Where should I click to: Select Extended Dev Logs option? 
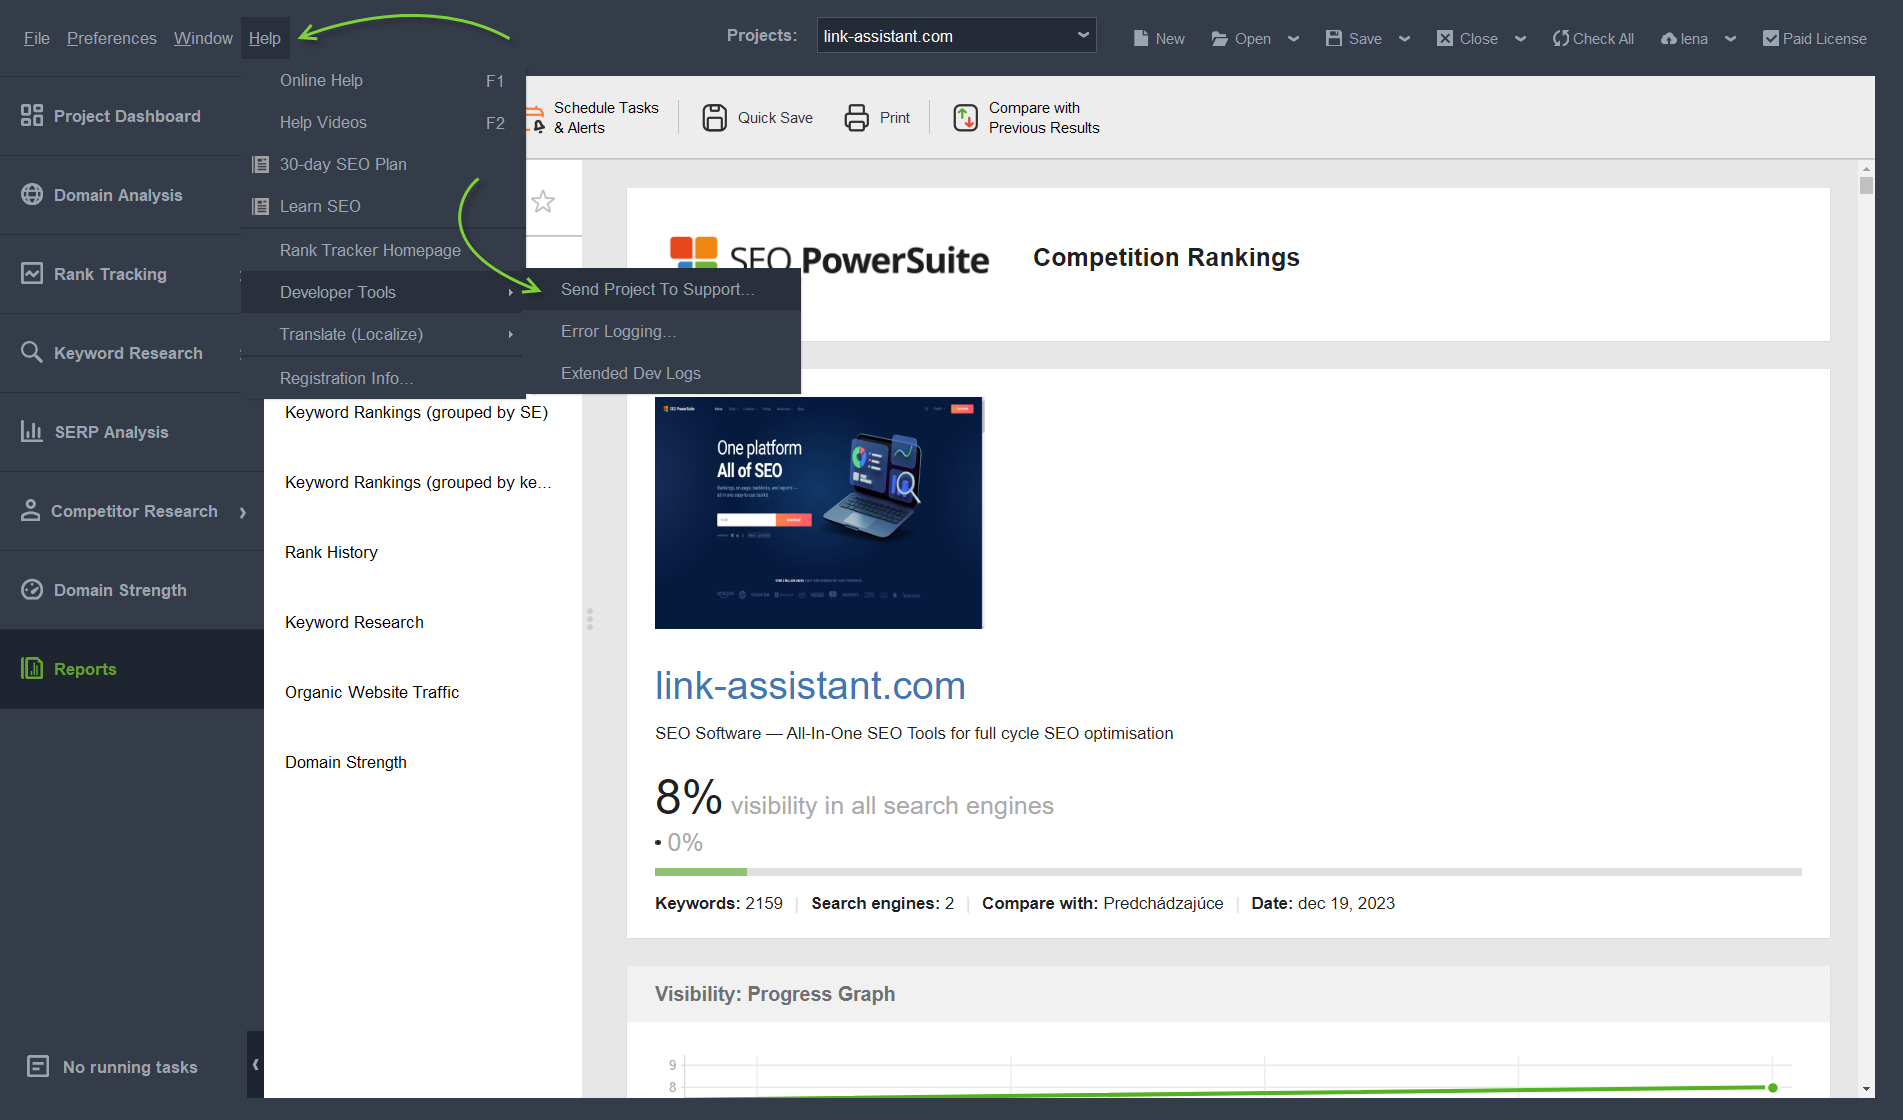click(630, 373)
